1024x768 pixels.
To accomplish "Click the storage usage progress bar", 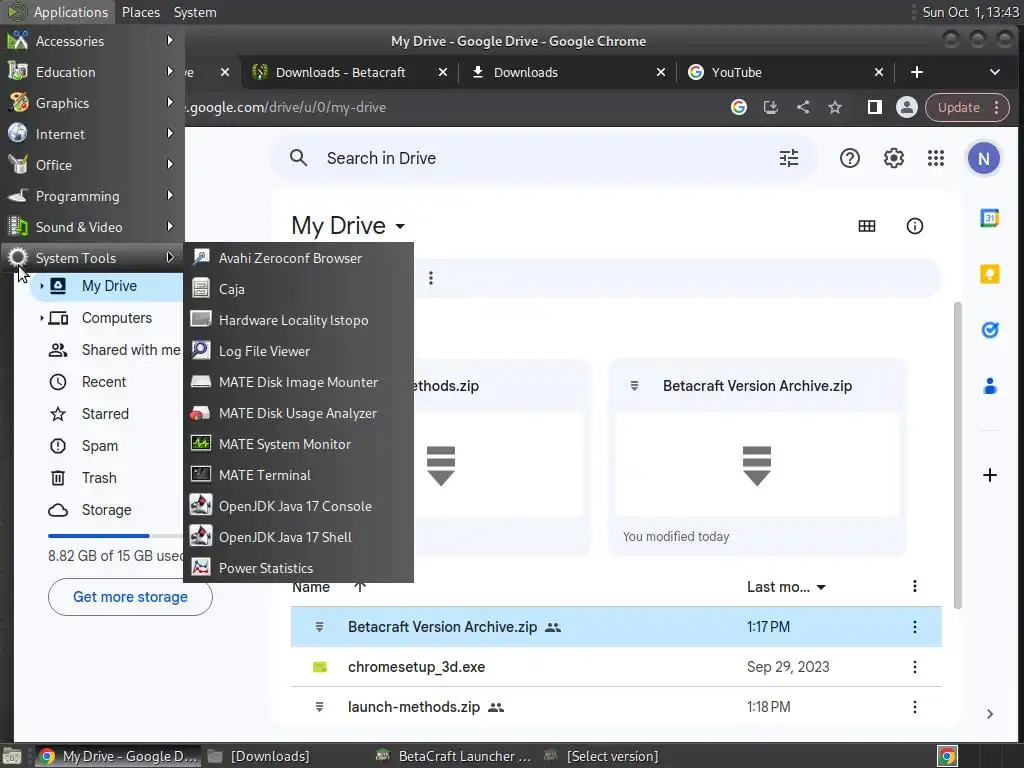I will point(115,536).
